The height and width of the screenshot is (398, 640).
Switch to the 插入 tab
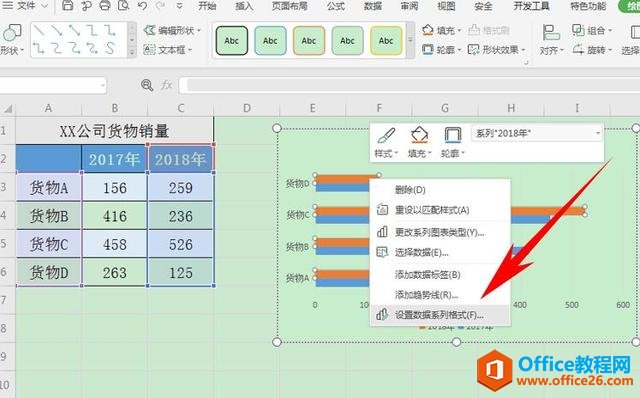pyautogui.click(x=244, y=6)
